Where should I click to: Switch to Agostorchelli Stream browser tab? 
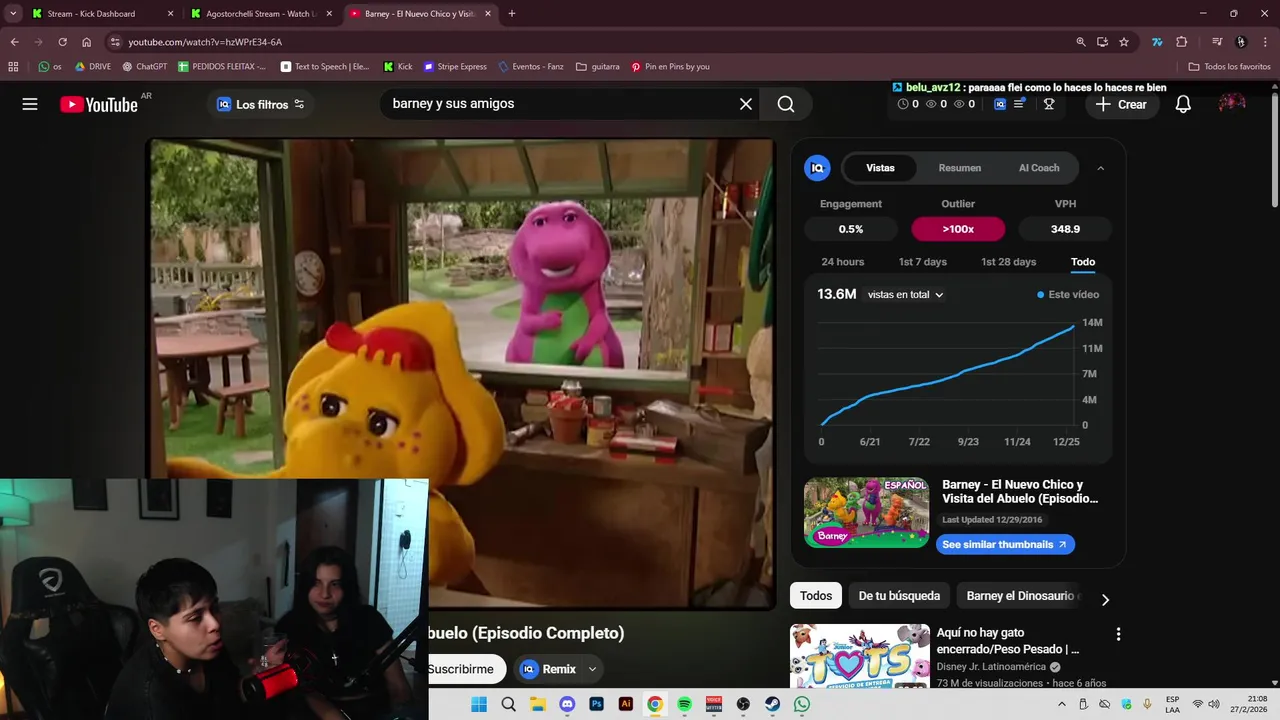point(260,14)
